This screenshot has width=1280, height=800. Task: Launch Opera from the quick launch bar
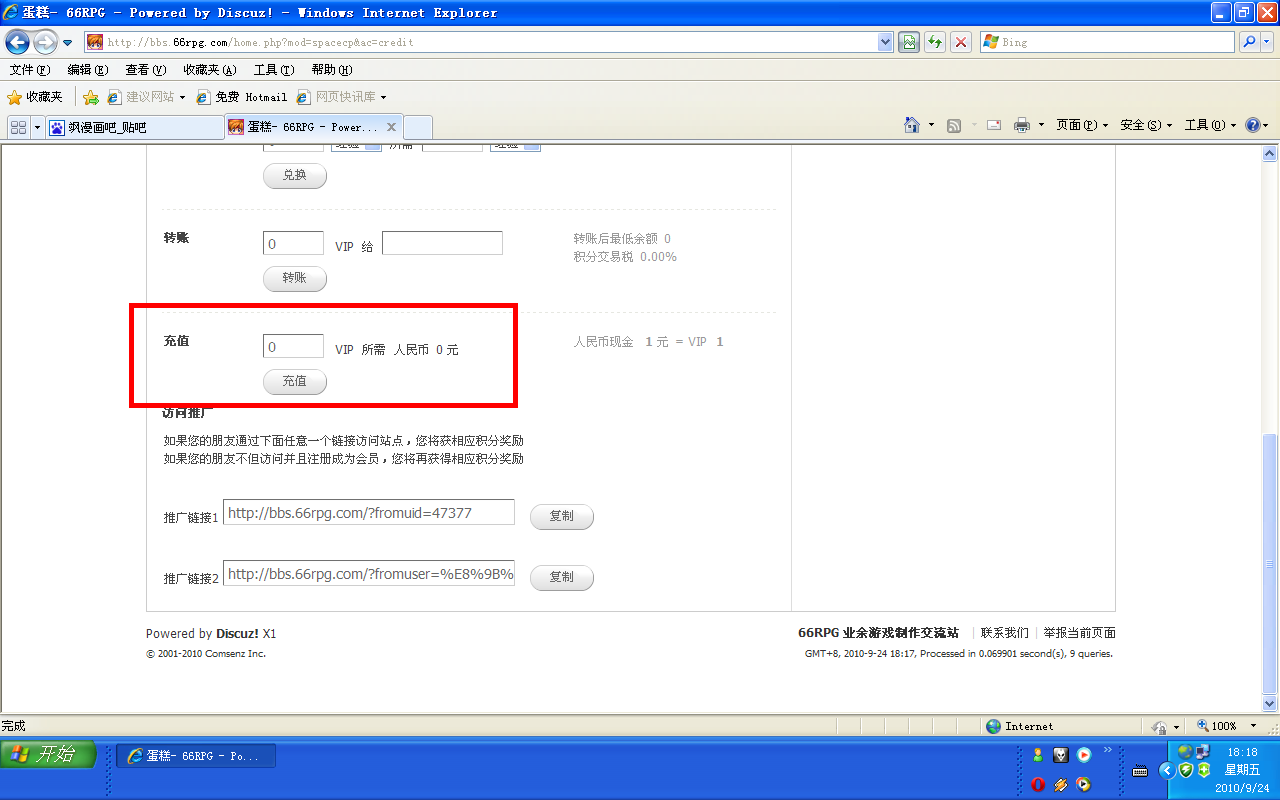[1038, 784]
